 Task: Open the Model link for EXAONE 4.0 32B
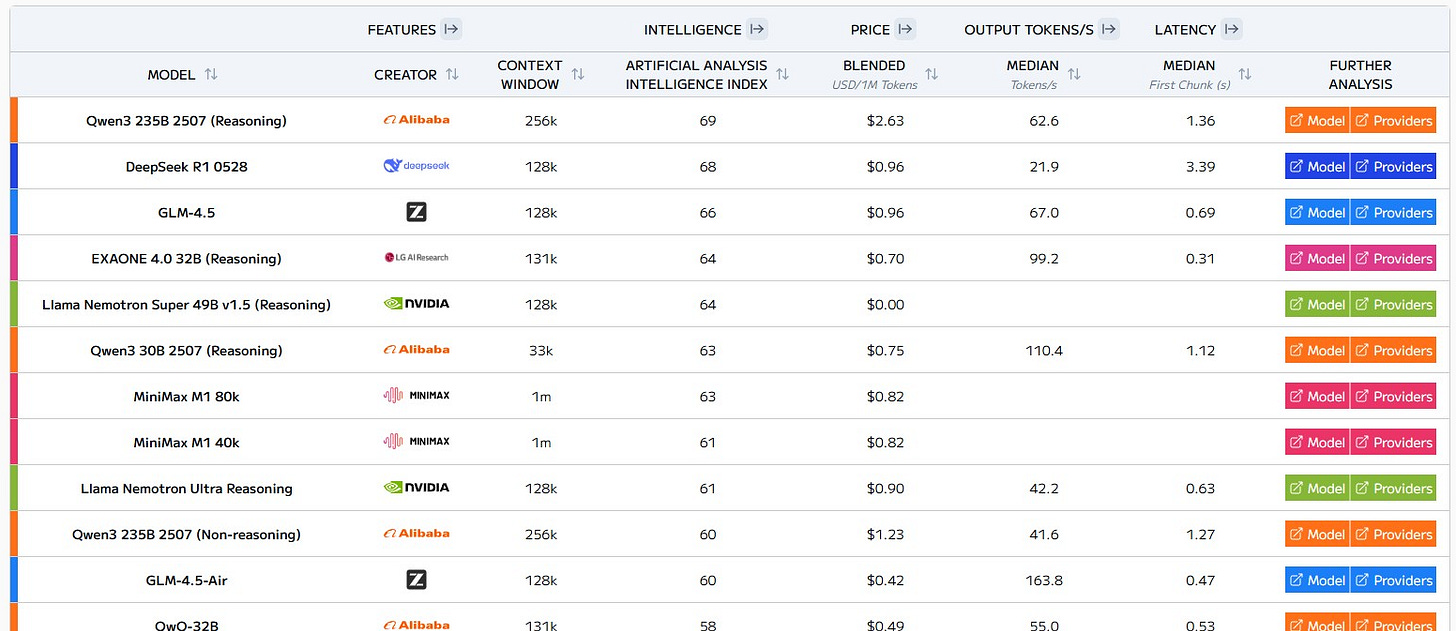pos(1316,257)
